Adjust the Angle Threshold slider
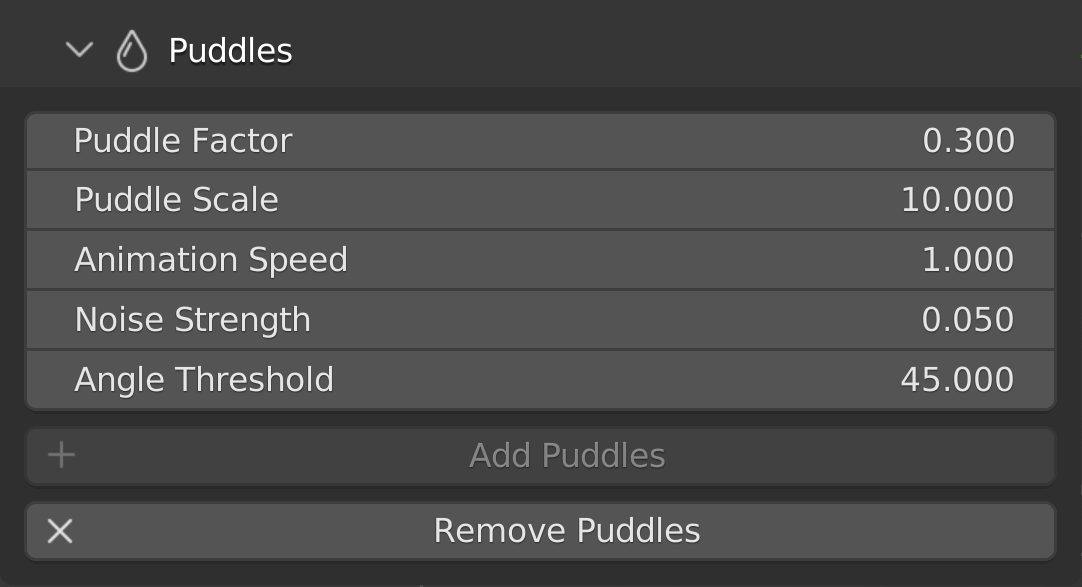The width and height of the screenshot is (1082, 587). click(540, 379)
